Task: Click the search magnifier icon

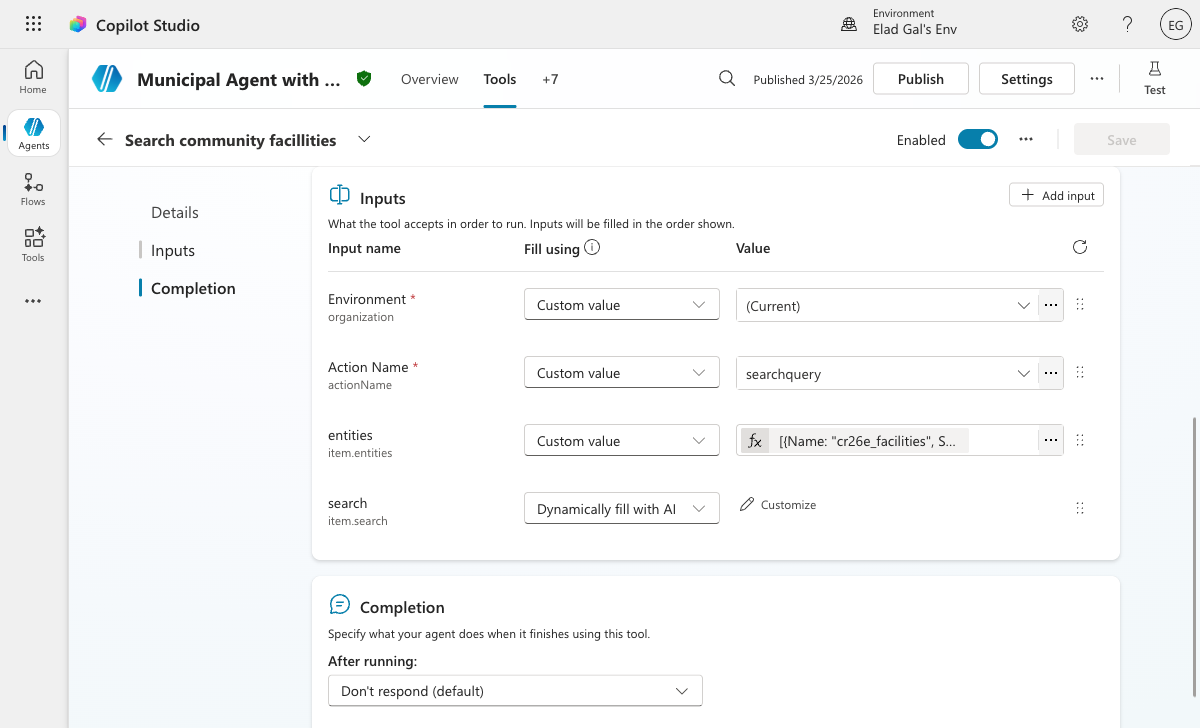Action: click(727, 79)
